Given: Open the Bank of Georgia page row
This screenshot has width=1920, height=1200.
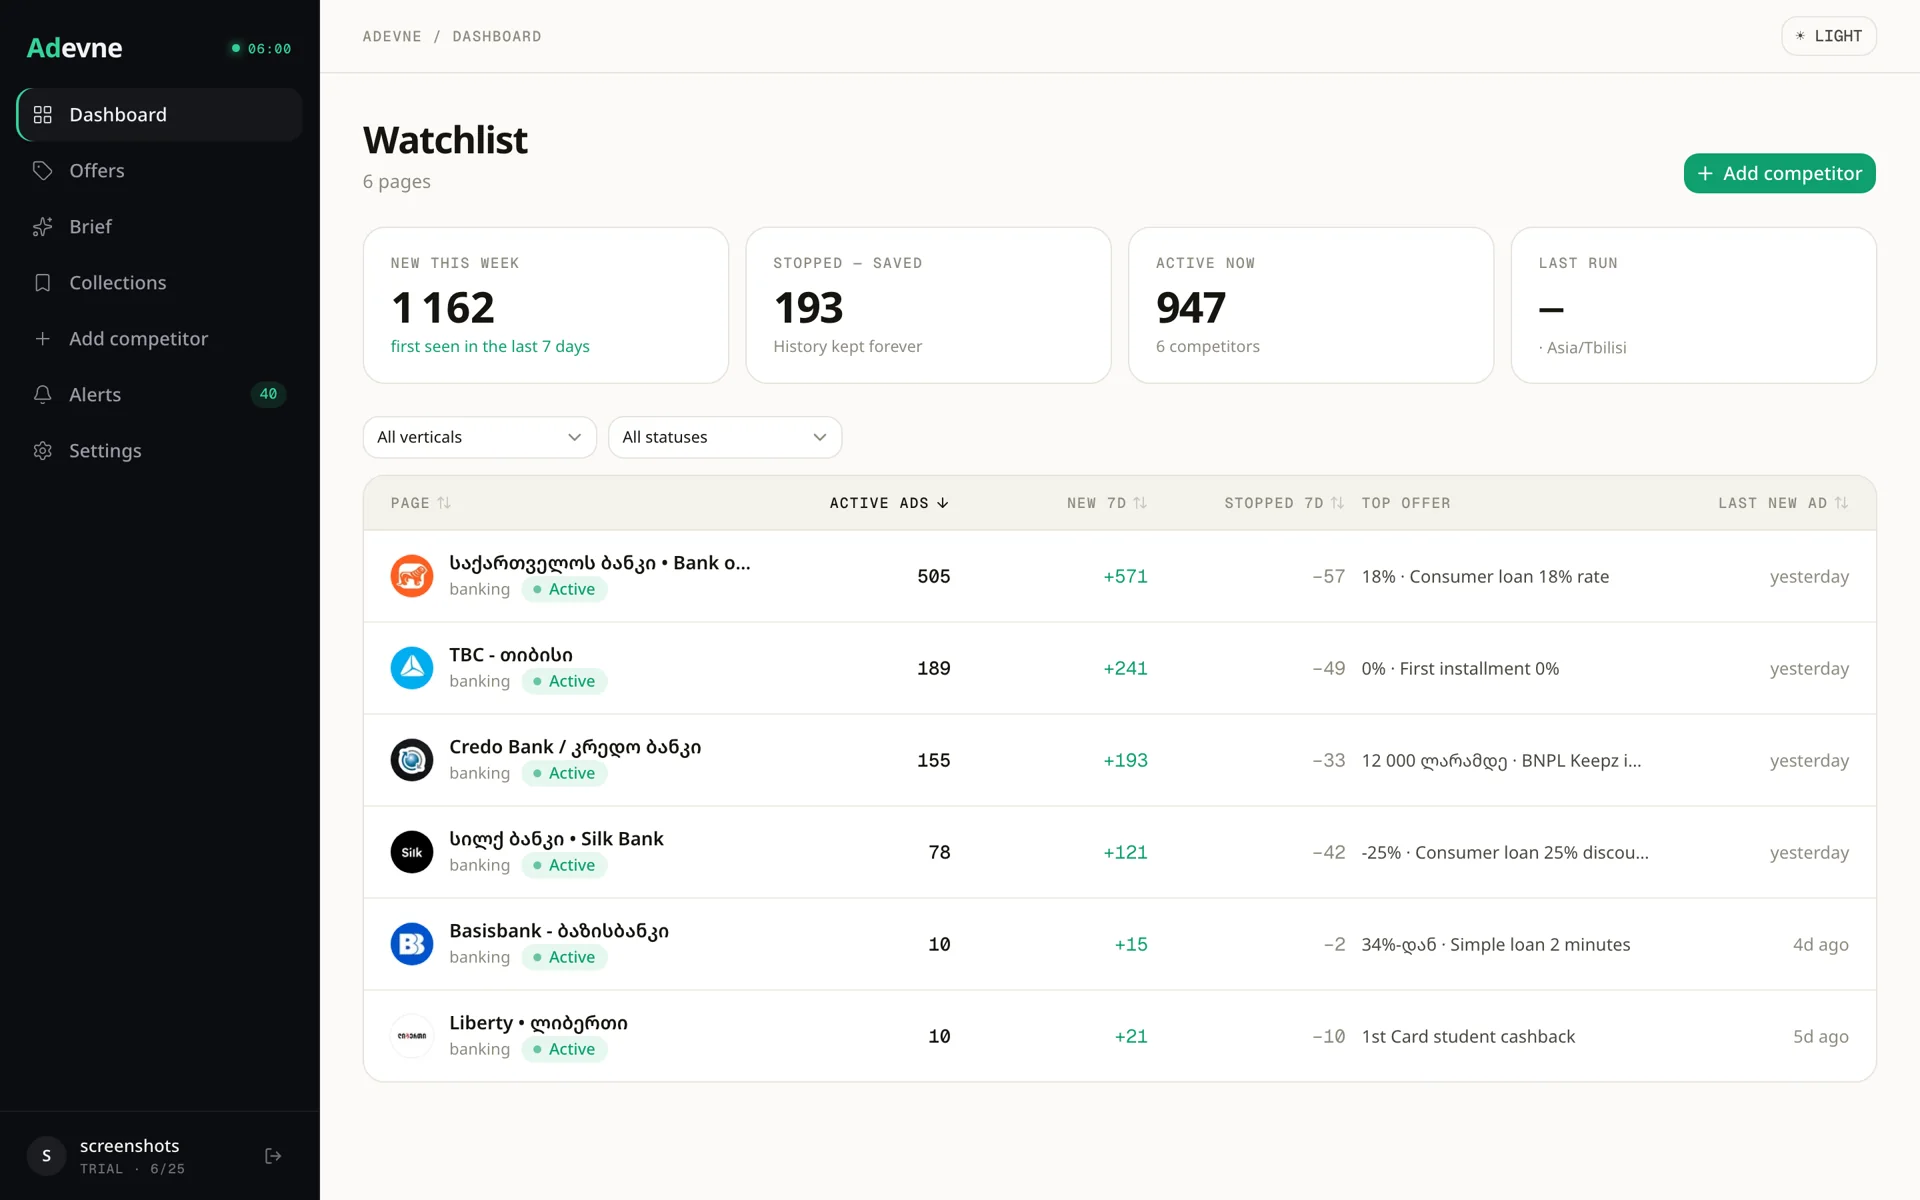Looking at the screenshot, I should [x=1119, y=576].
